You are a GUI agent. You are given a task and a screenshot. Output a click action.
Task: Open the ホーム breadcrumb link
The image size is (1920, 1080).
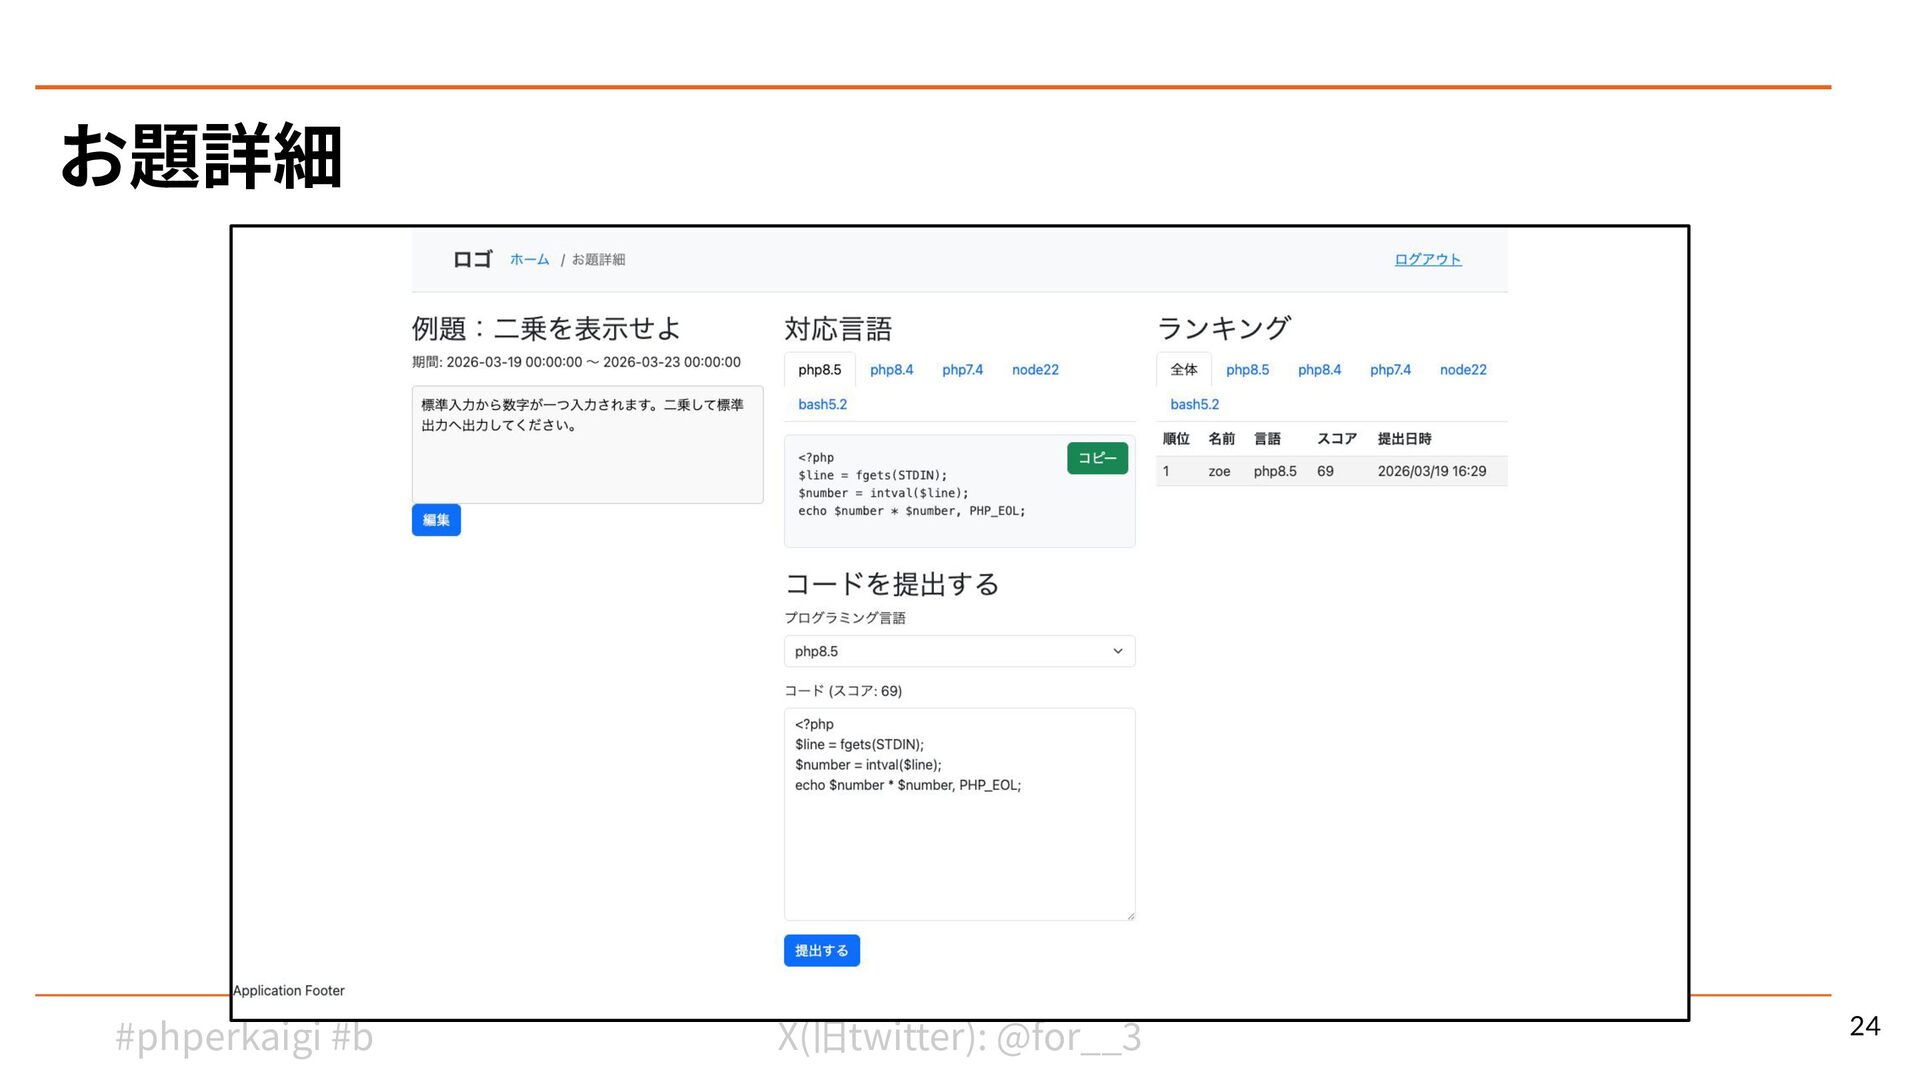click(x=529, y=260)
